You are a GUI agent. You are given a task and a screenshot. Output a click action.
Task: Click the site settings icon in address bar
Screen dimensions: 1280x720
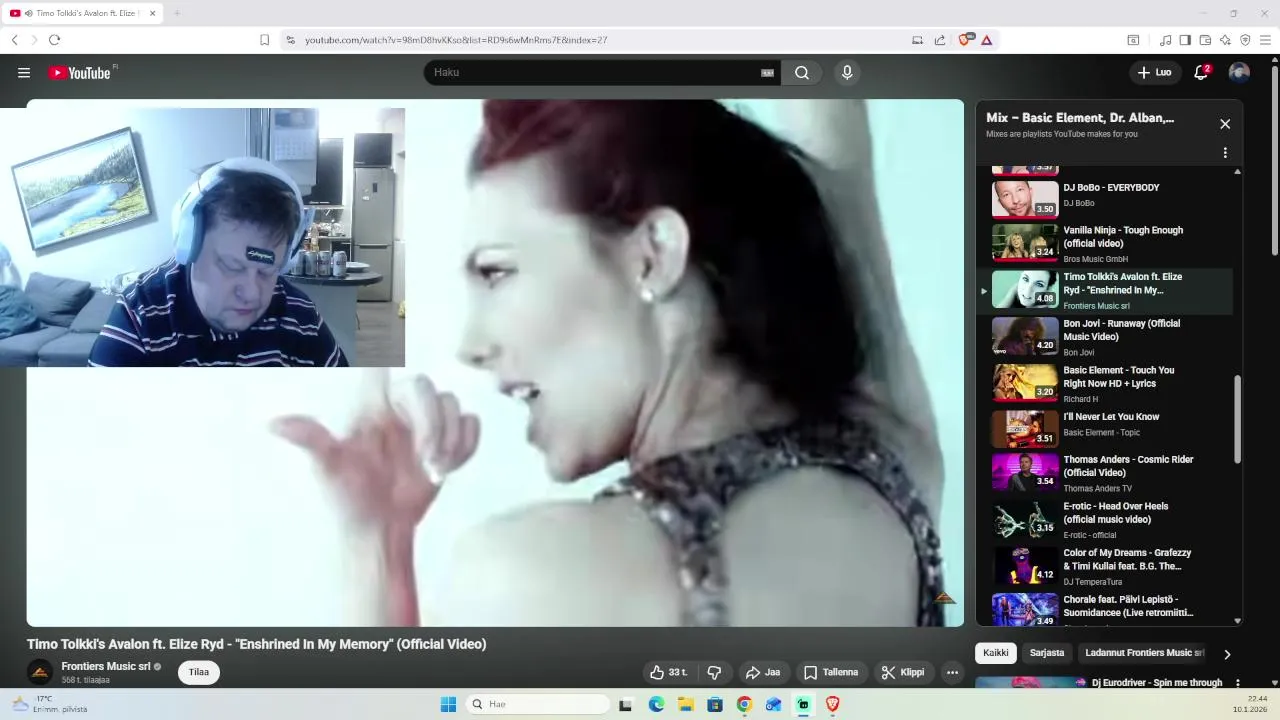(x=290, y=40)
